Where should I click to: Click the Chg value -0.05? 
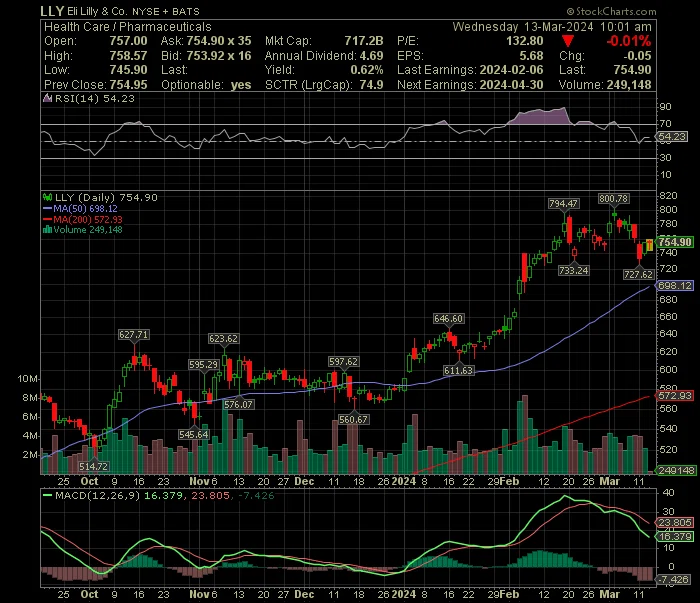637,56
